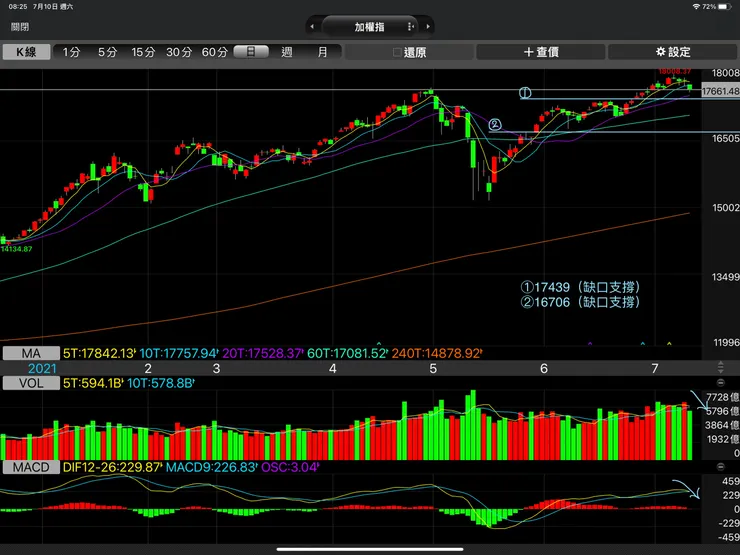Click the MA value 240T:14878.92
The width and height of the screenshot is (740, 555).
coord(437,353)
